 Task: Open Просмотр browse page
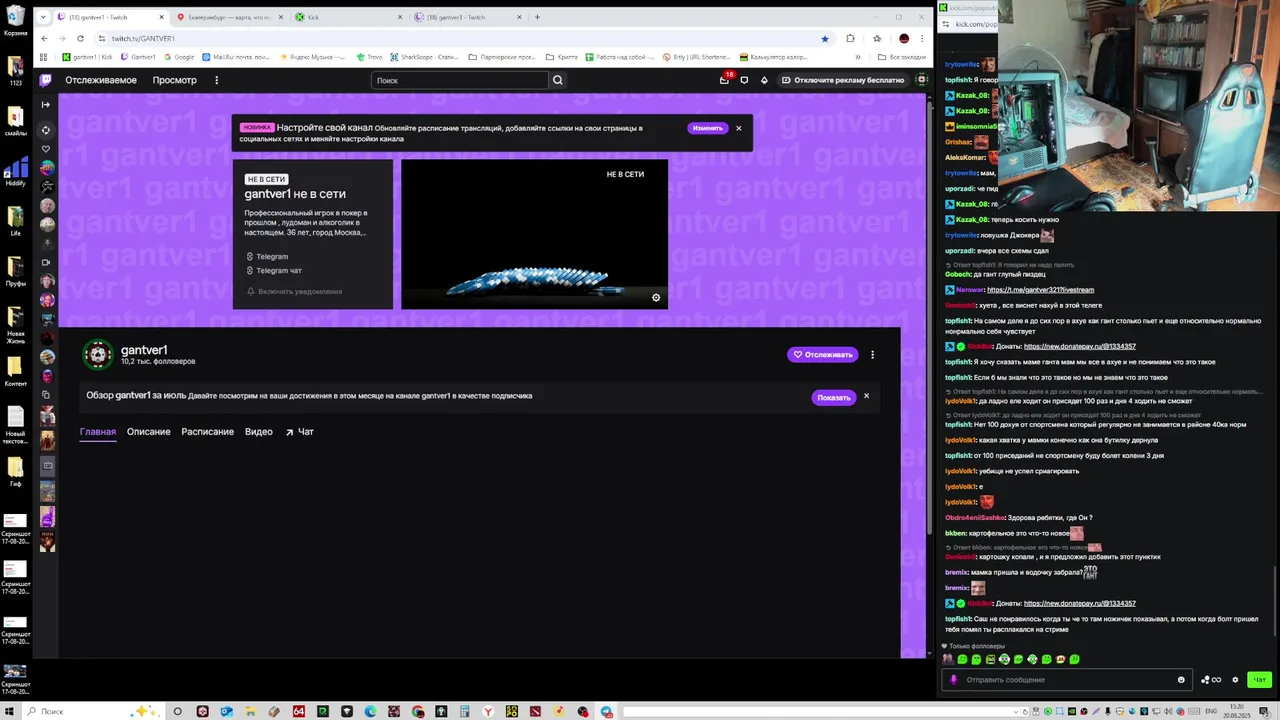click(x=175, y=80)
